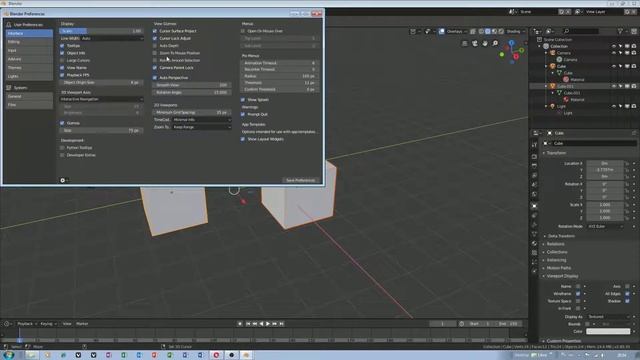This screenshot has height=360, width=640.
Task: Switch to the Editing preferences tab
Action: (29, 42)
